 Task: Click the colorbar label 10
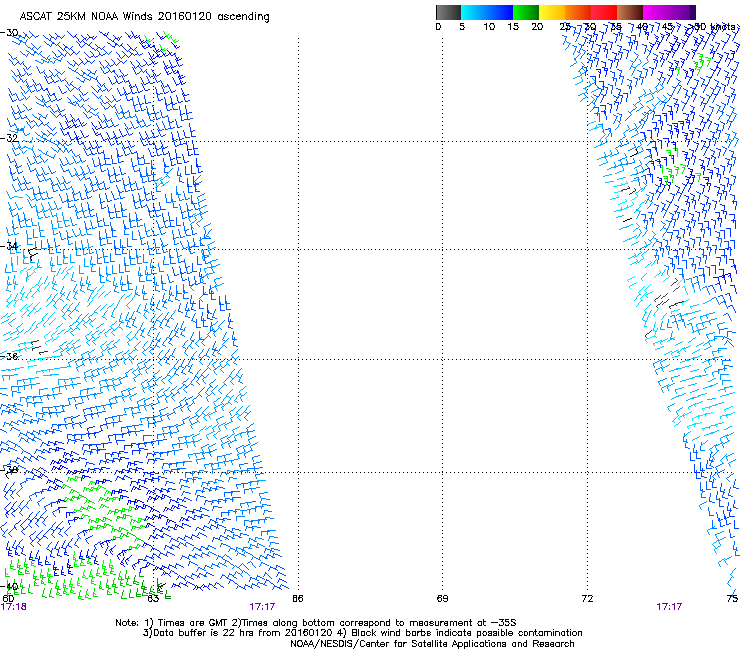click(x=489, y=27)
